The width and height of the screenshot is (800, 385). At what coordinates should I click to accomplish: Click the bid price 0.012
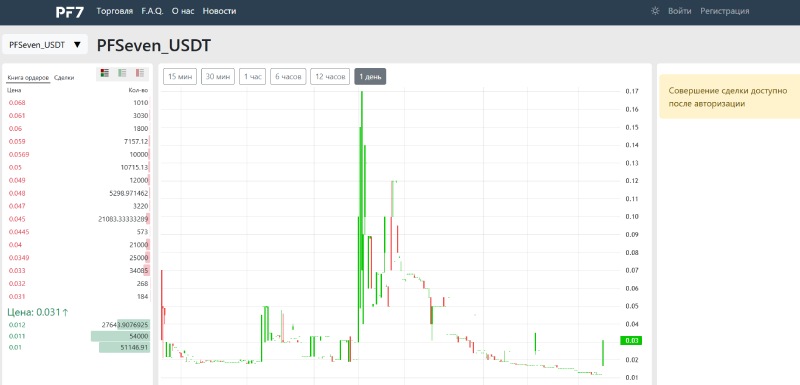click(17, 325)
